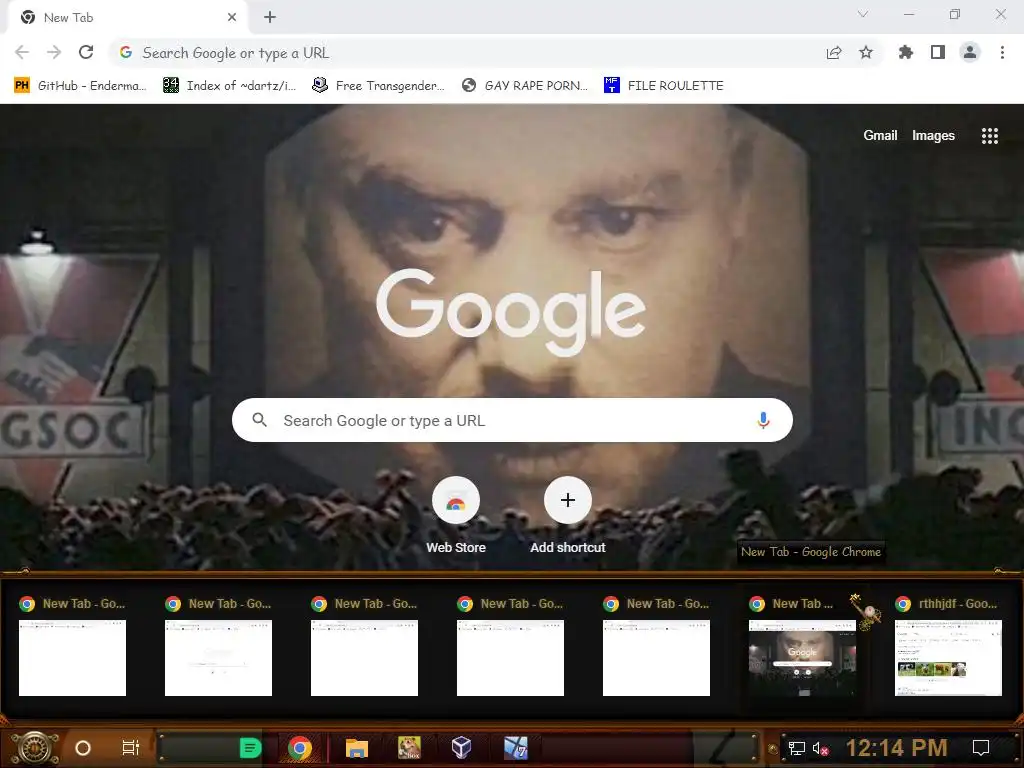The height and width of the screenshot is (768, 1024).
Task: Open the Index of ~dartz bookmark
Action: coord(229,86)
